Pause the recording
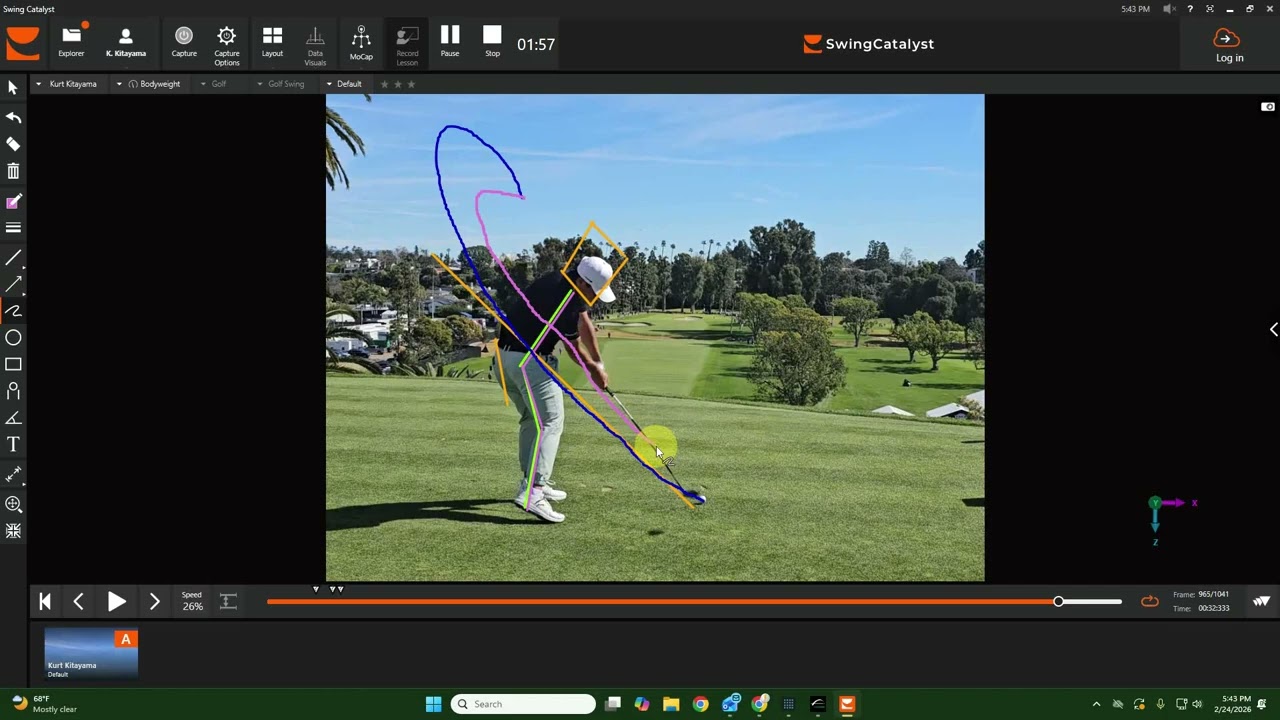Screen dimensions: 1280x720 click(450, 42)
